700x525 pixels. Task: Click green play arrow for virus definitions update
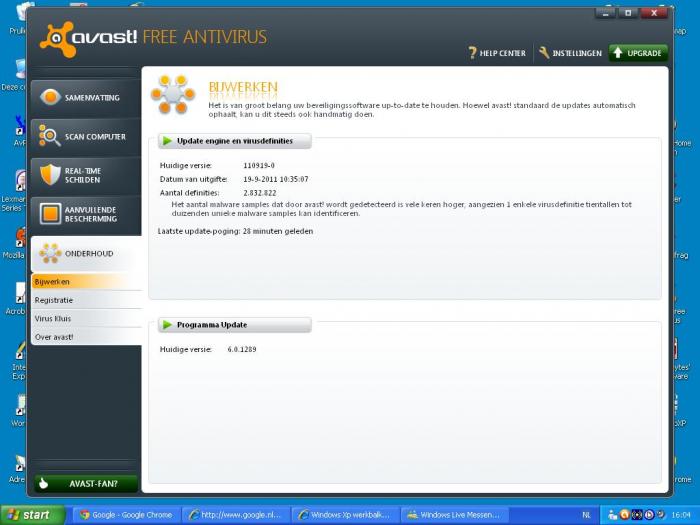167,141
